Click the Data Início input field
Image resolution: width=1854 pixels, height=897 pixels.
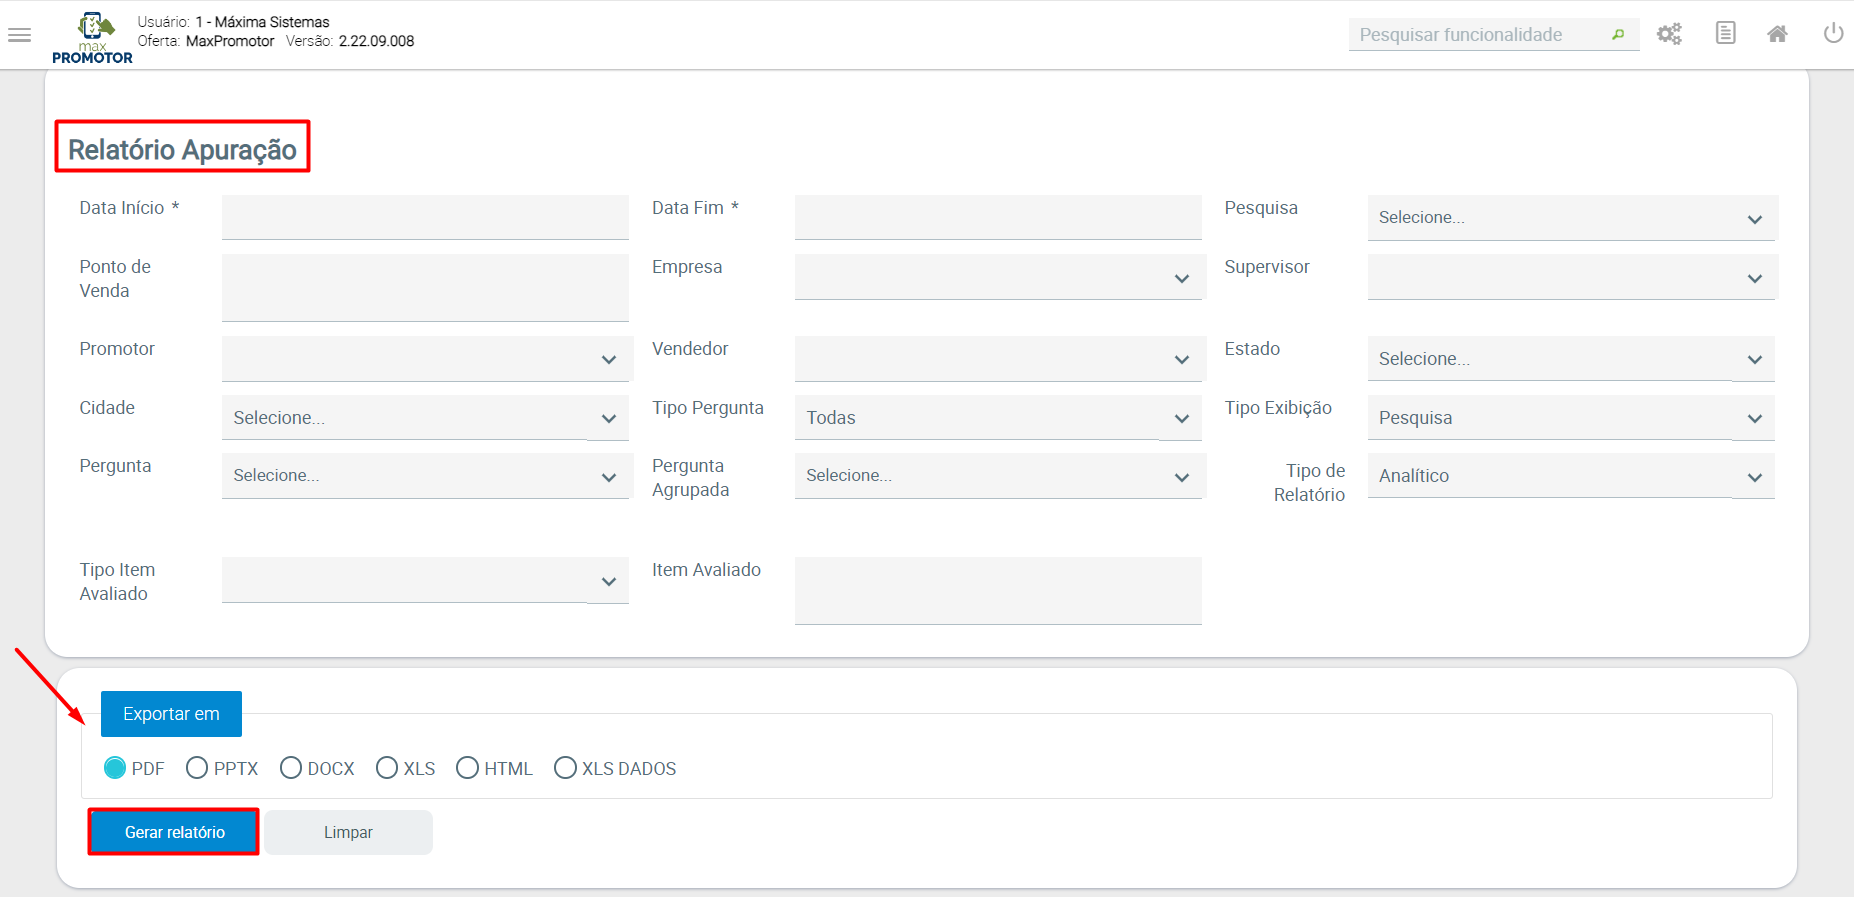pyautogui.click(x=425, y=217)
